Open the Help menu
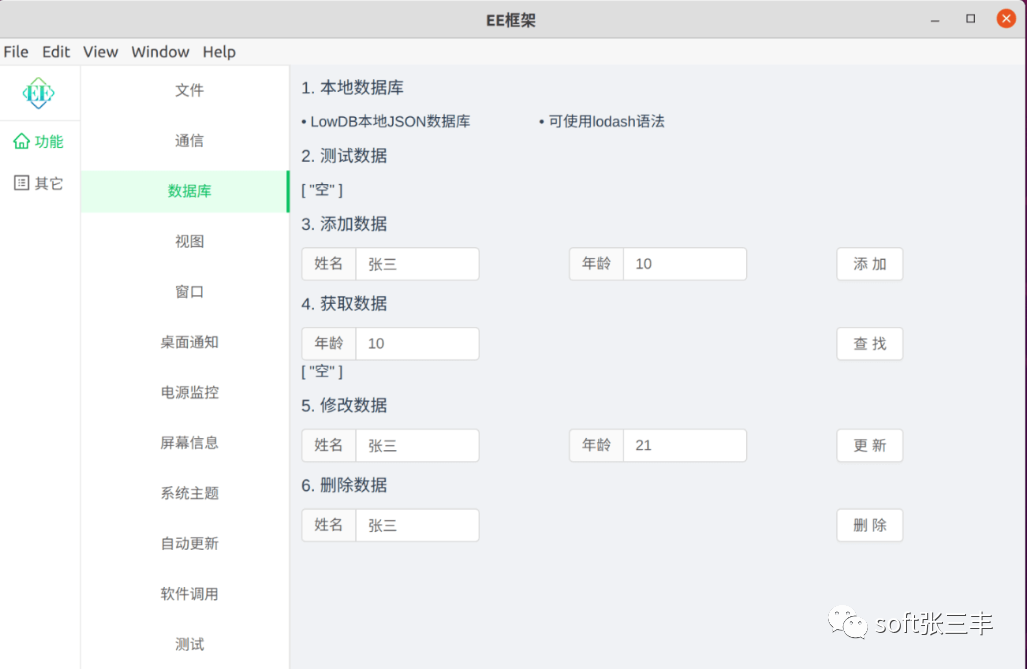1027x669 pixels. coord(219,52)
